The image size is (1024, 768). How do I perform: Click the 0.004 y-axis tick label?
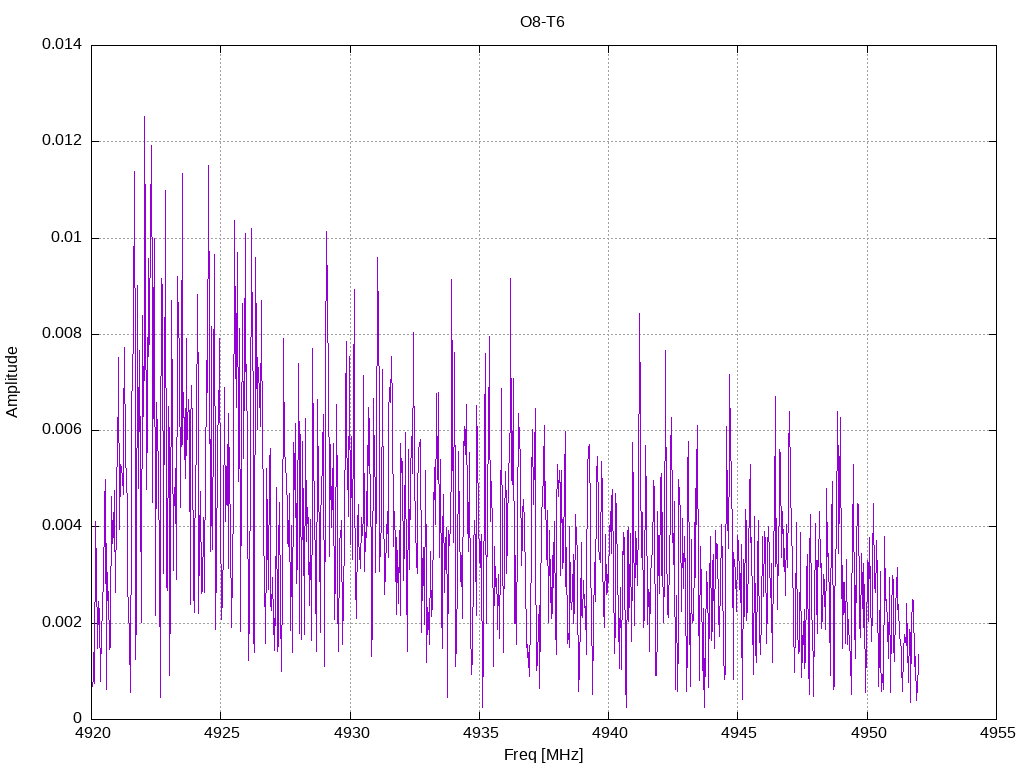tap(62, 525)
